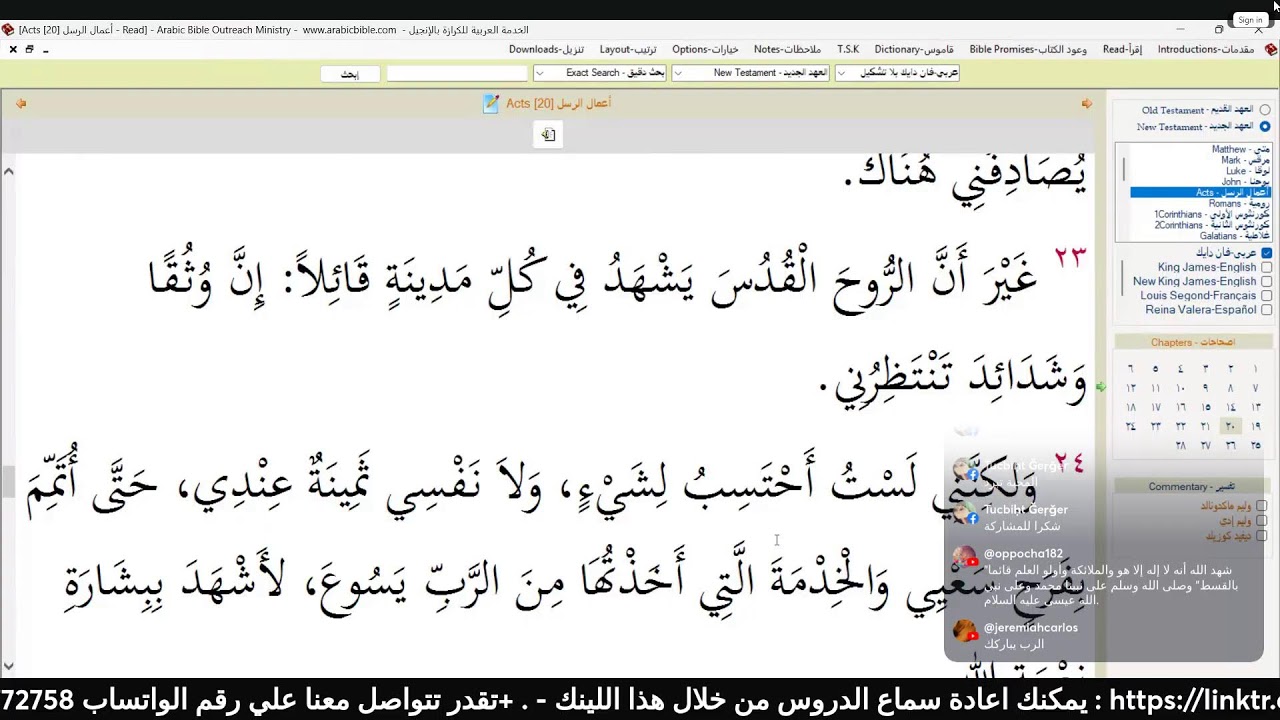Click the small document icon under the chapter title
1280x720 pixels.
coord(548,135)
